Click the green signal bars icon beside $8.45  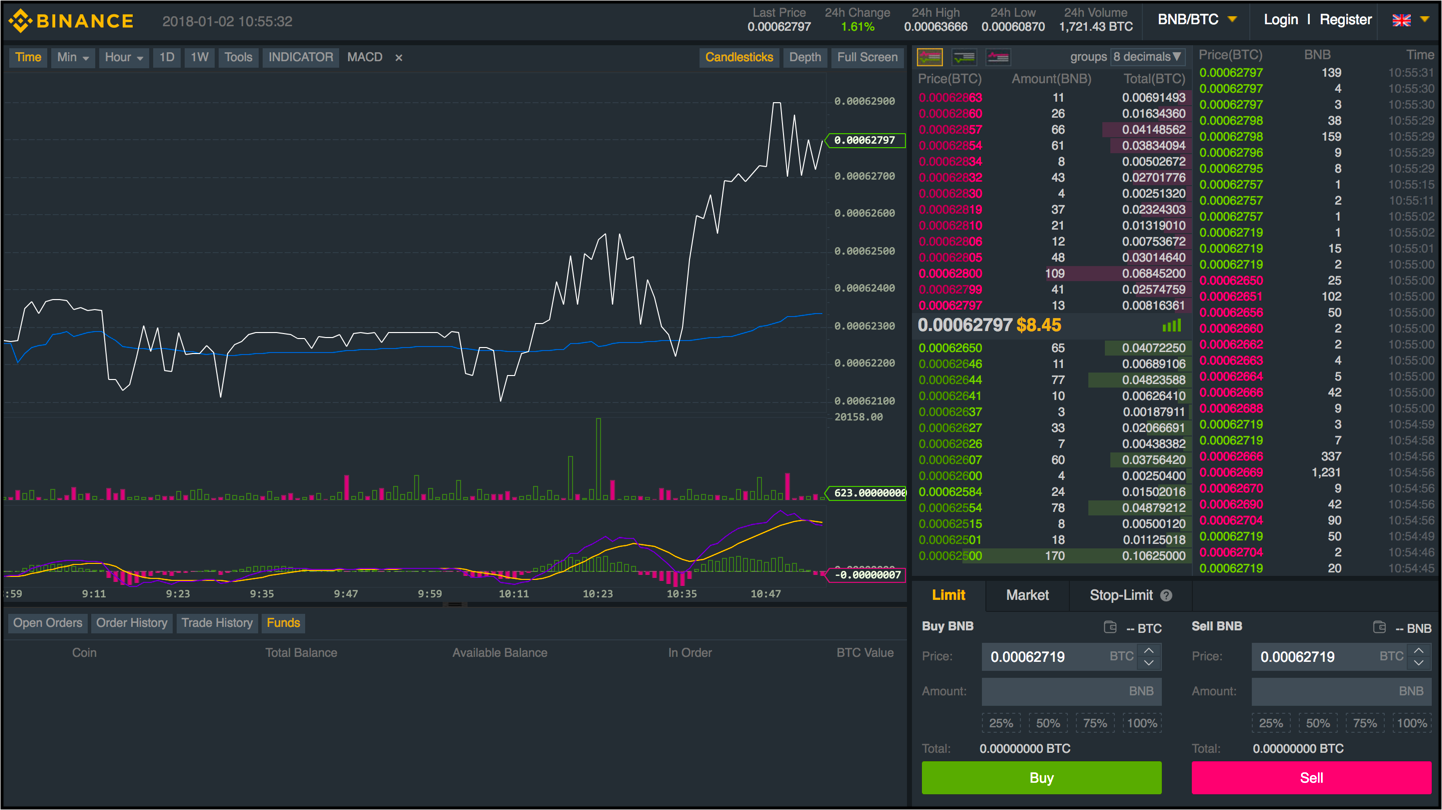(1171, 325)
